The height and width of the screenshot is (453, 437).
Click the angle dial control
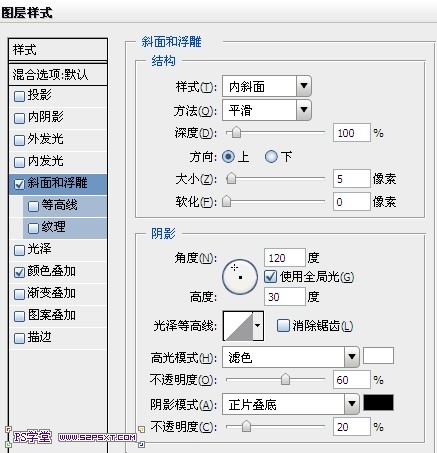tap(240, 277)
